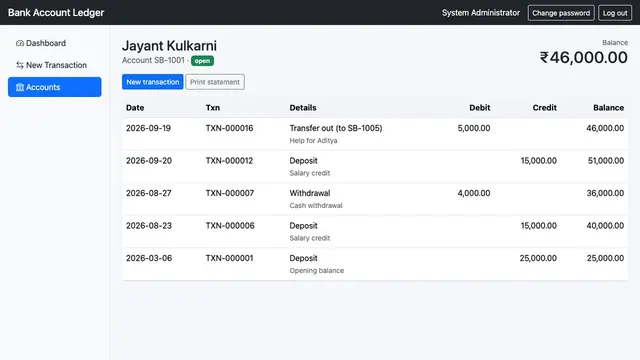Click the Credit column header
640x360 pixels.
(x=544, y=108)
